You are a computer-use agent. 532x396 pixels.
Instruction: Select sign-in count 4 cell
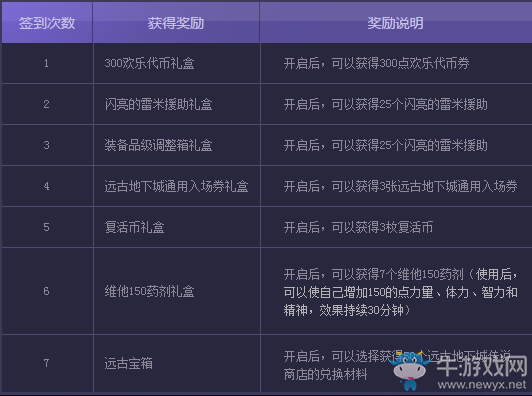46,186
